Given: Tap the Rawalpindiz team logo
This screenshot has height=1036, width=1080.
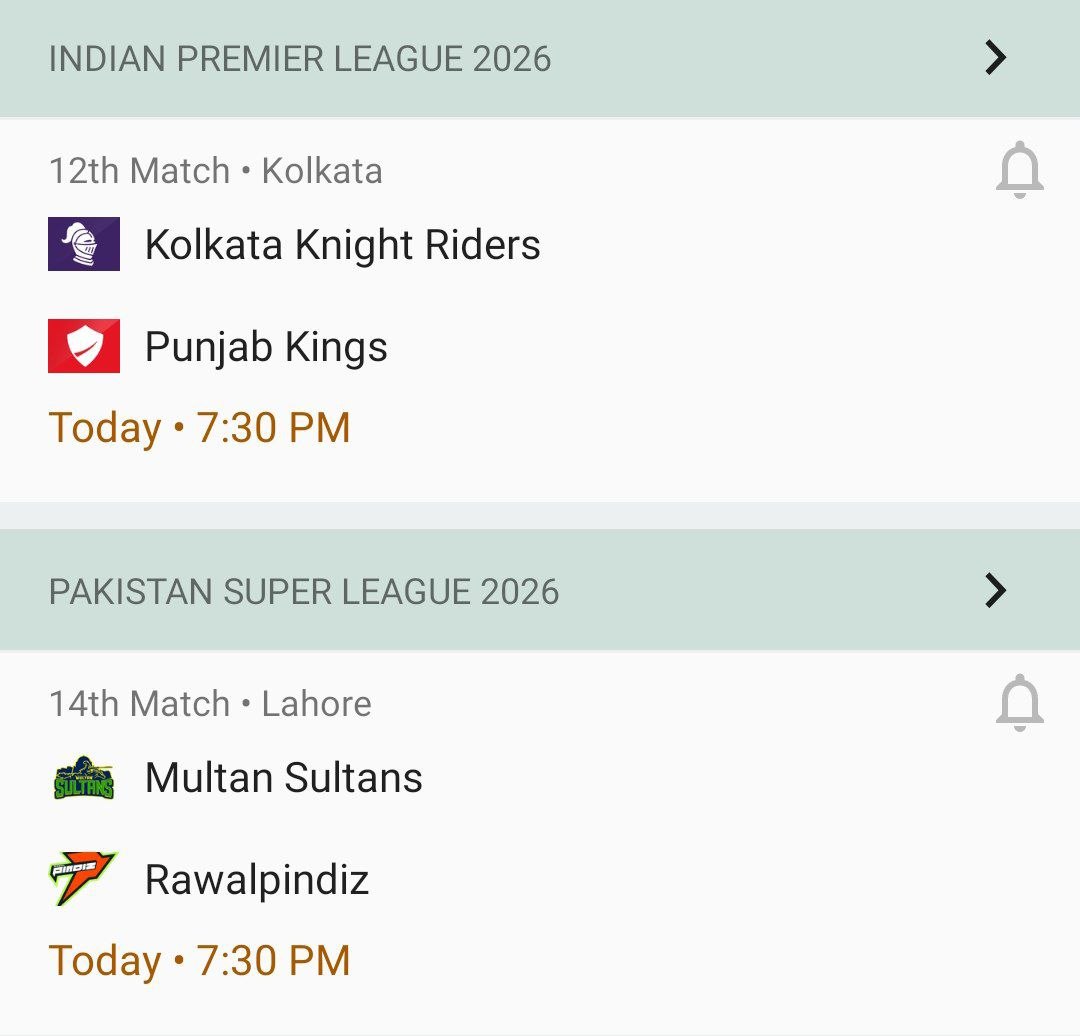Looking at the screenshot, I should pos(84,879).
